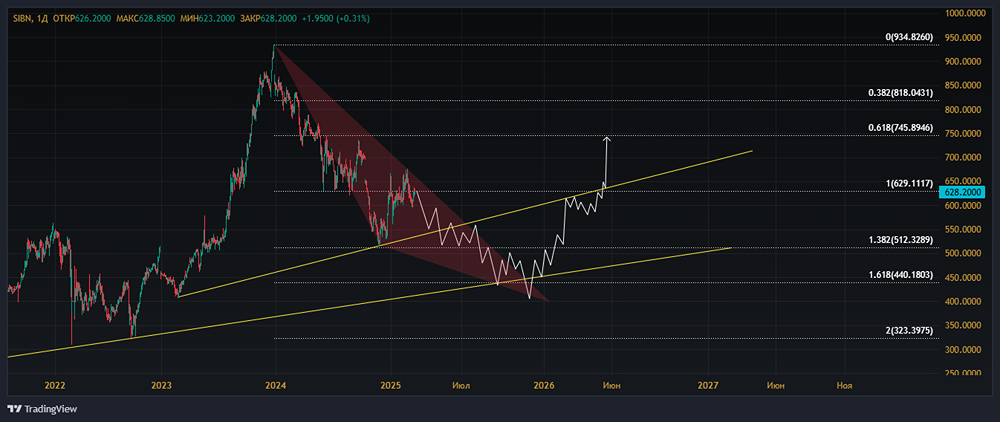Viewport: 1000px width, 422px height.
Task: Click the Июл time axis label
Action: [x=460, y=386]
